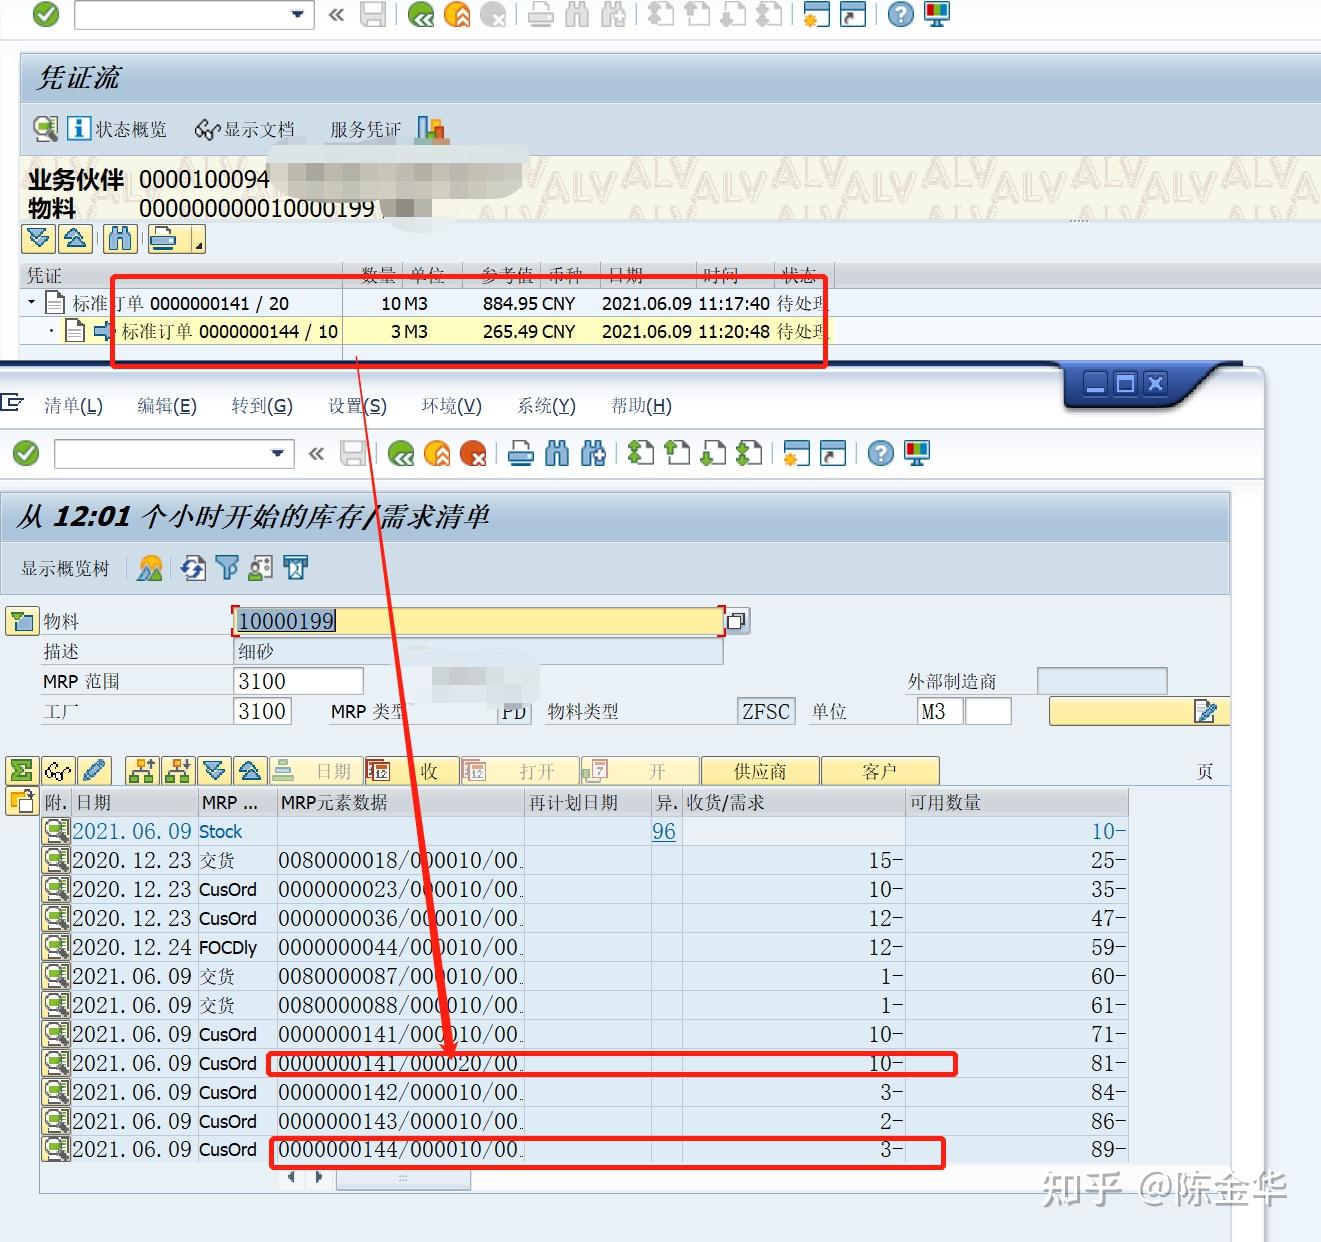Open material field search help button
Viewport: 1321px width, 1242px height.
736,621
